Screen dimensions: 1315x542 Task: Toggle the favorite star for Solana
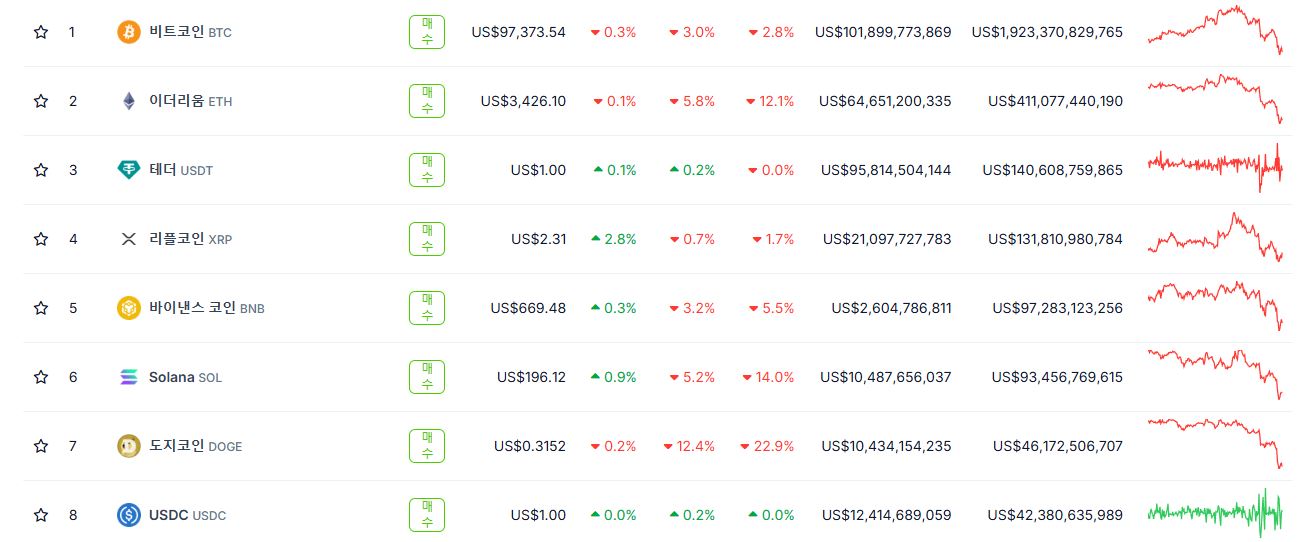pos(41,377)
